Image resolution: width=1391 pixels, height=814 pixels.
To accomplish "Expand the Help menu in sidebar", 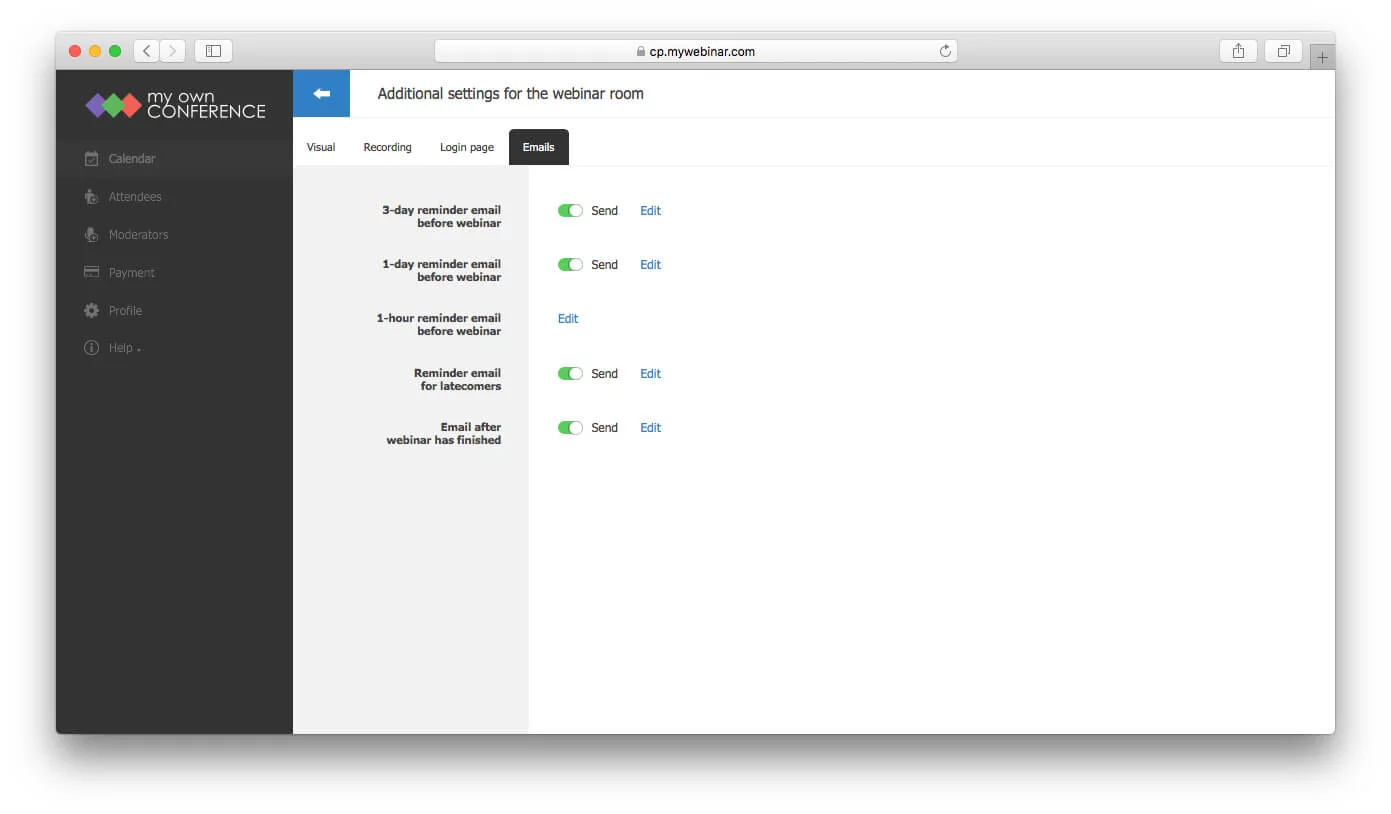I will pos(124,348).
